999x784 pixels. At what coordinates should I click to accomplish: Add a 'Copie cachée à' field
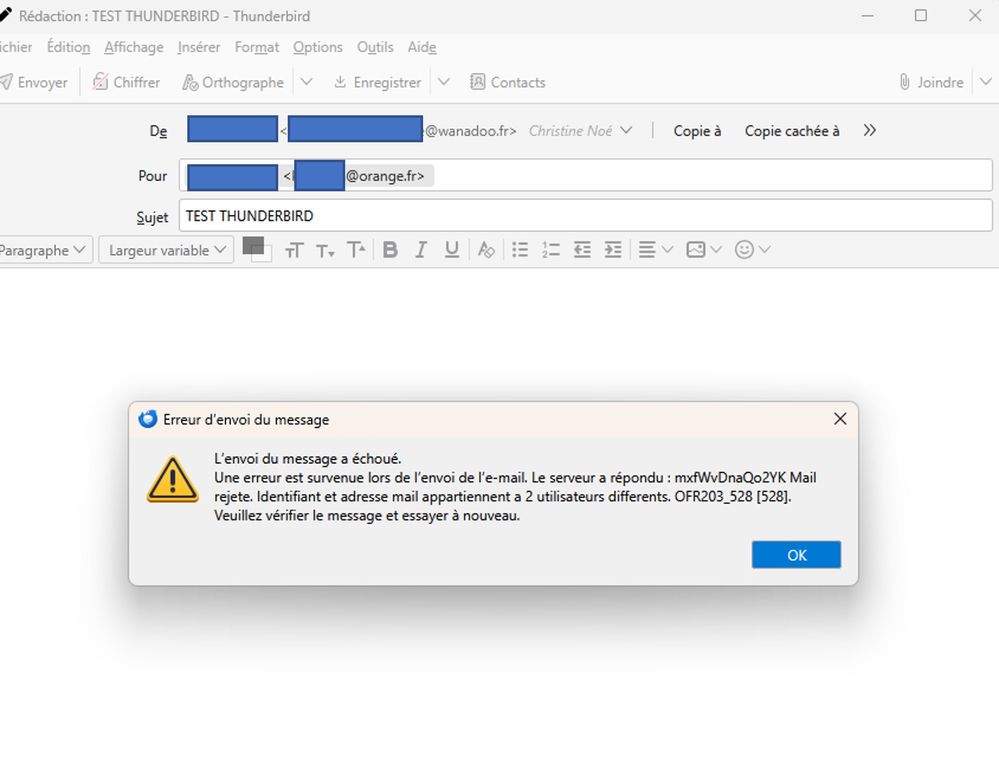tap(792, 131)
